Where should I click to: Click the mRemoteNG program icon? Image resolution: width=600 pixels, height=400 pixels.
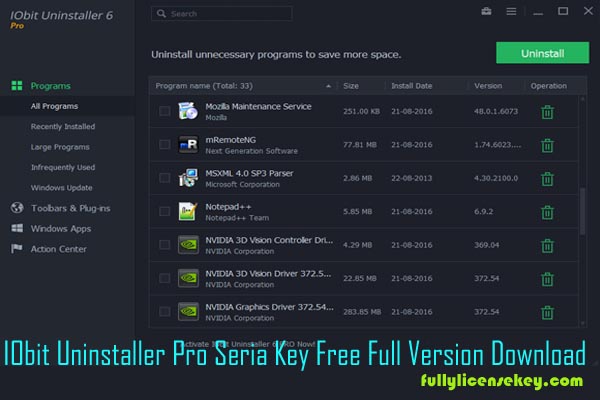tap(188, 144)
